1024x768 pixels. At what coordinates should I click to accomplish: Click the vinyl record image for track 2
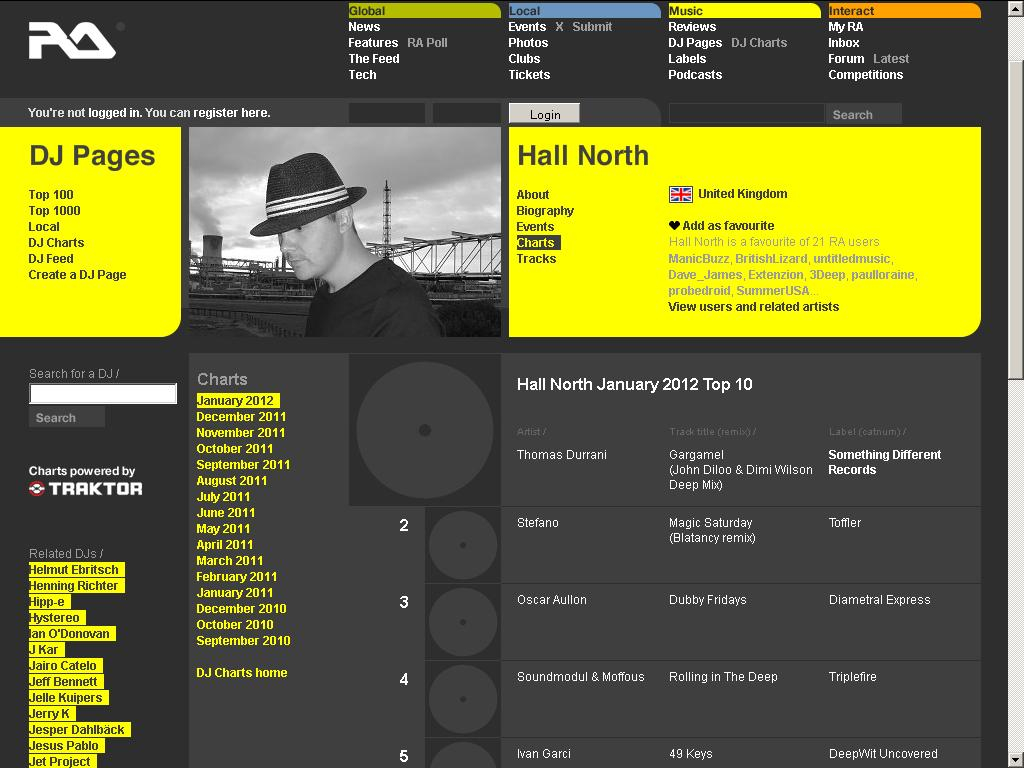click(462, 545)
